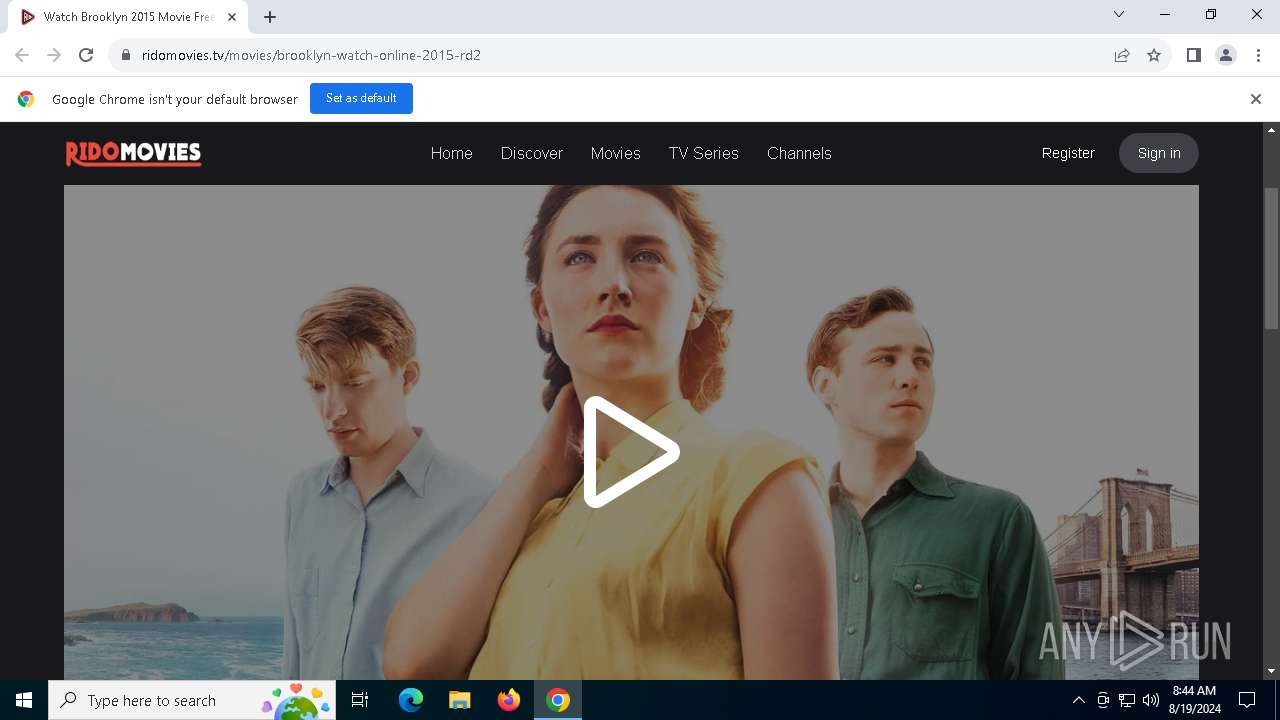Open the volume control in the tray
This screenshot has width=1280, height=720.
[1151, 700]
